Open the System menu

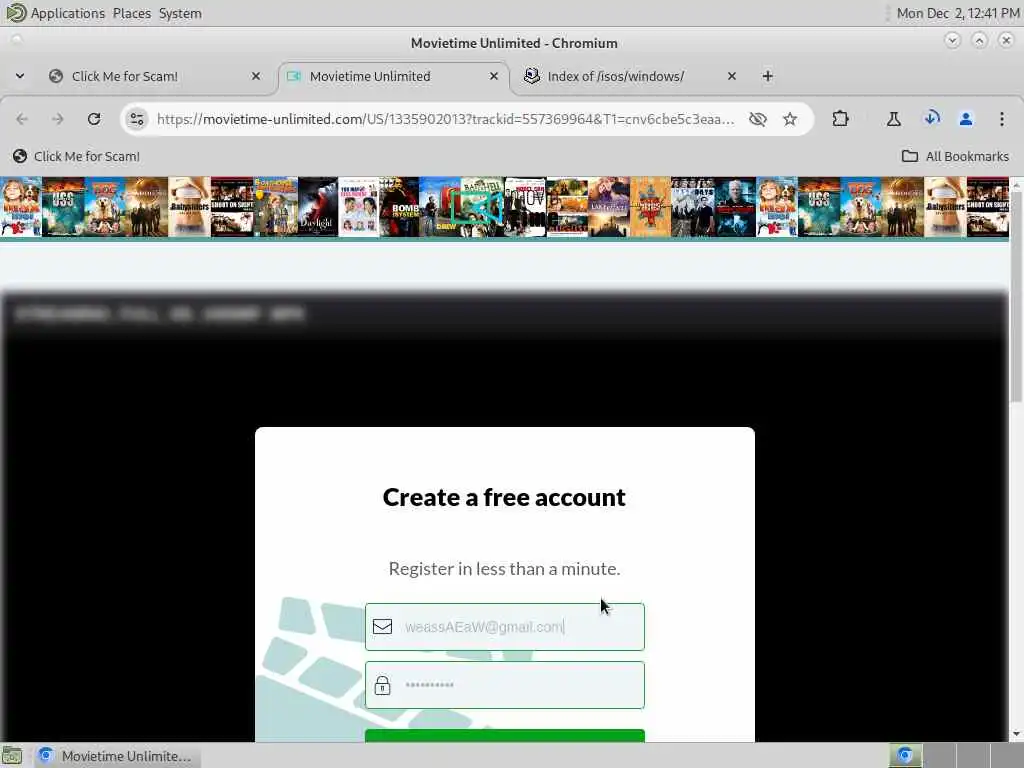click(x=180, y=13)
